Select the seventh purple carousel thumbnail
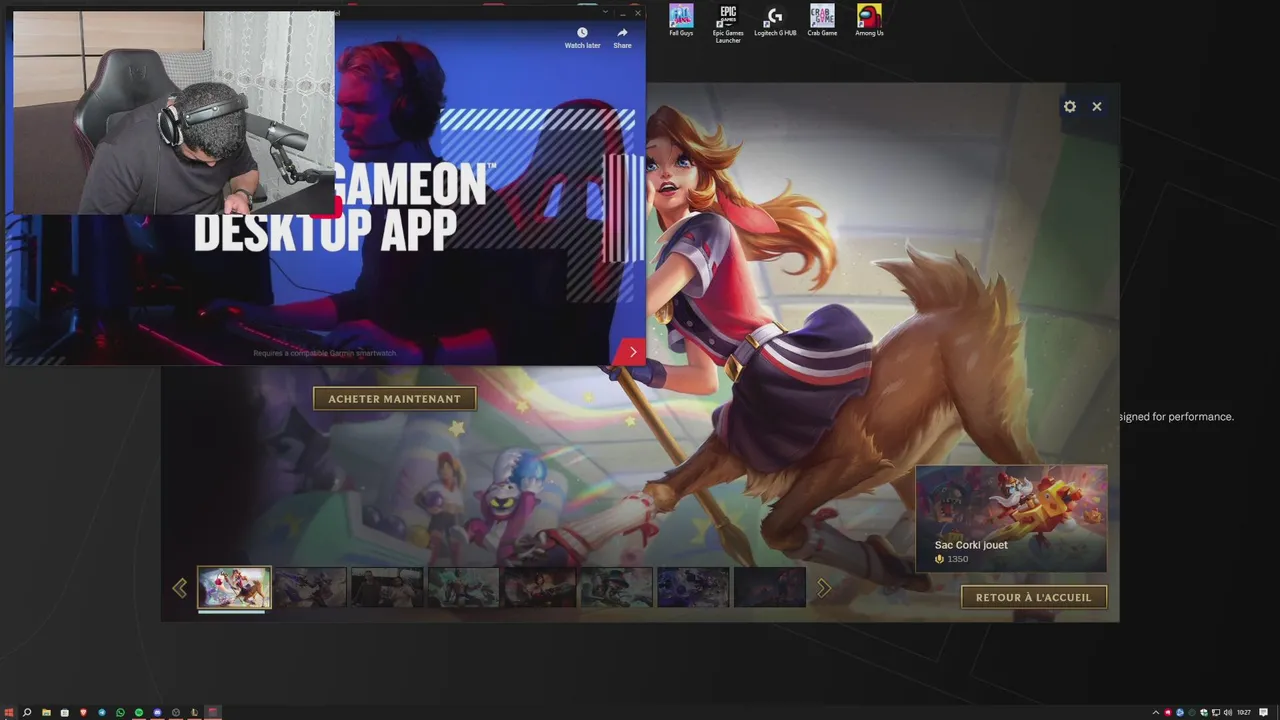 click(693, 588)
